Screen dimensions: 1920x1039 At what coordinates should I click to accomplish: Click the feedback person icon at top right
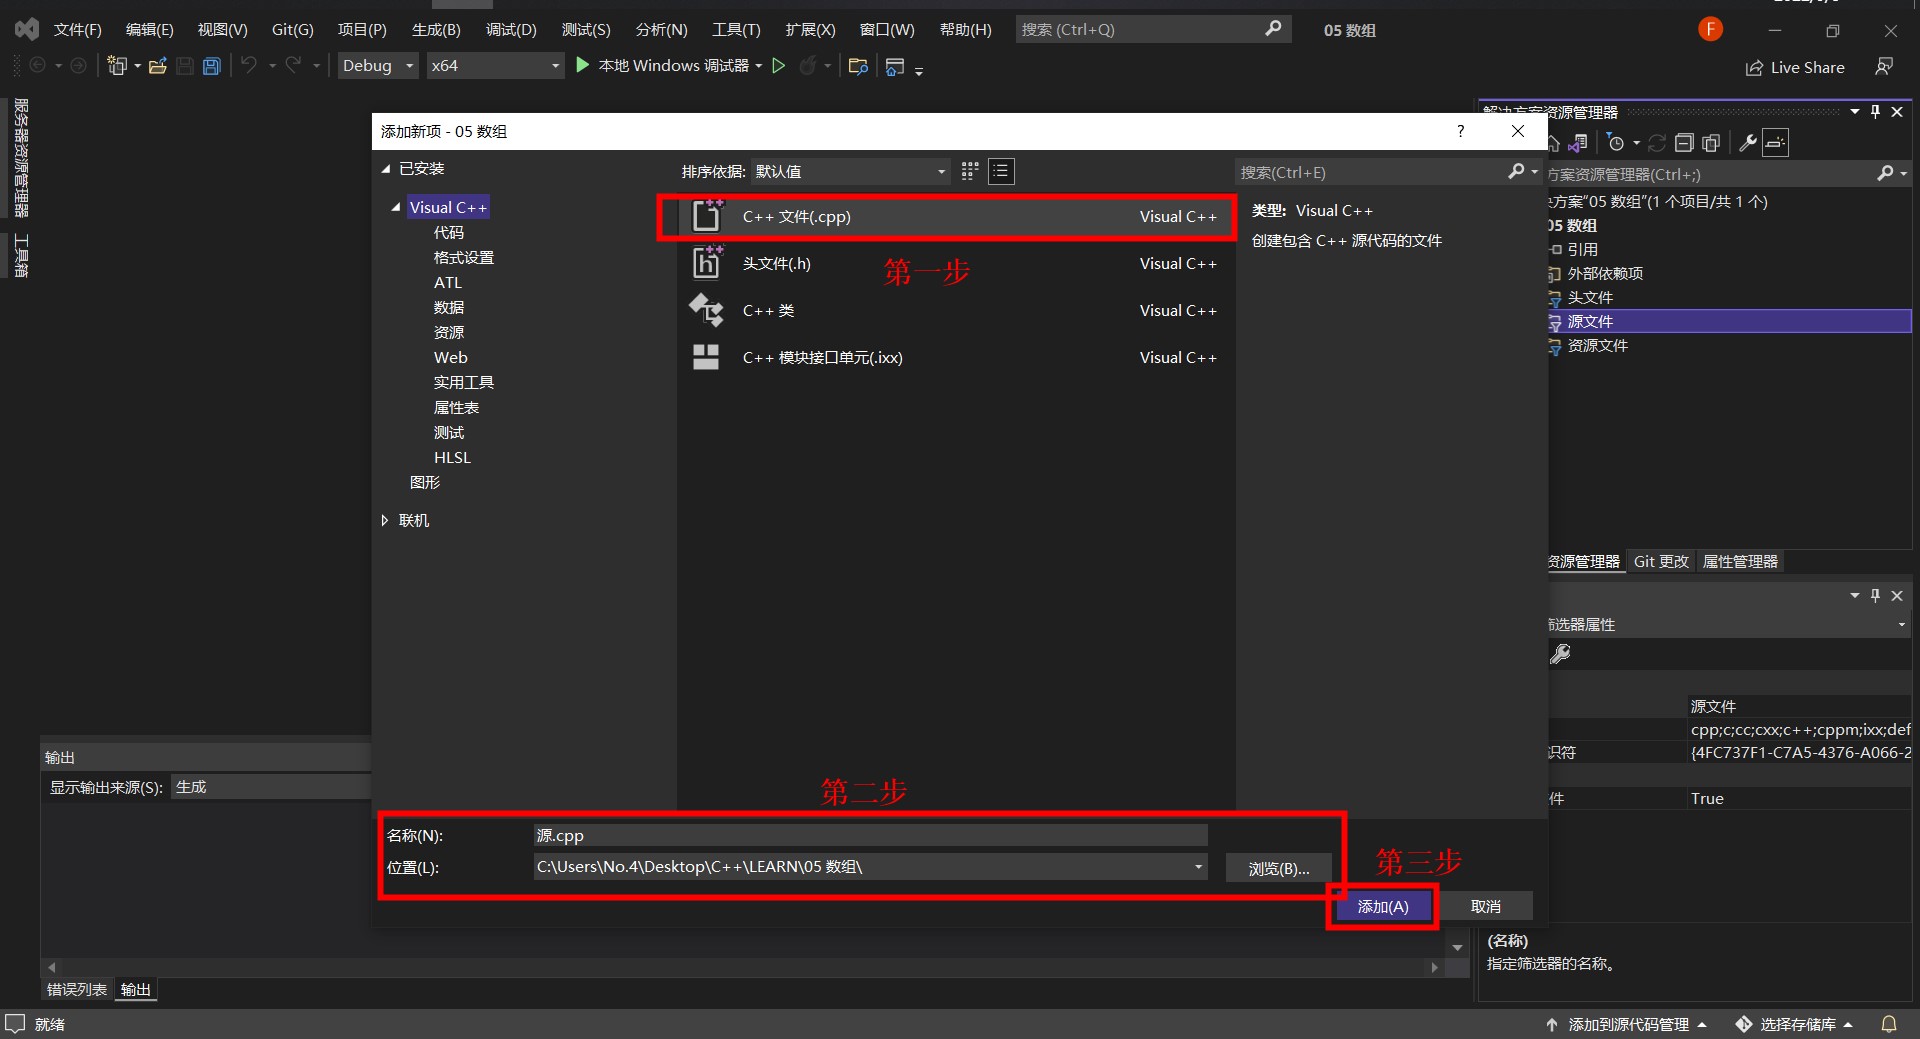tap(1884, 67)
